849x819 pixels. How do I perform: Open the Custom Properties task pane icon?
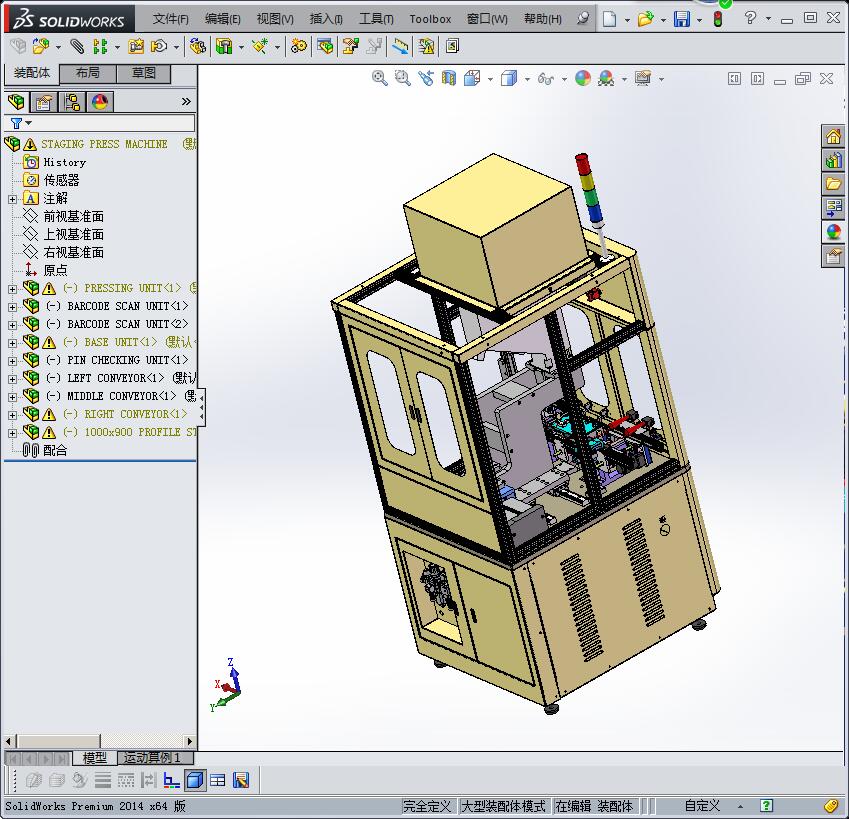(x=833, y=256)
